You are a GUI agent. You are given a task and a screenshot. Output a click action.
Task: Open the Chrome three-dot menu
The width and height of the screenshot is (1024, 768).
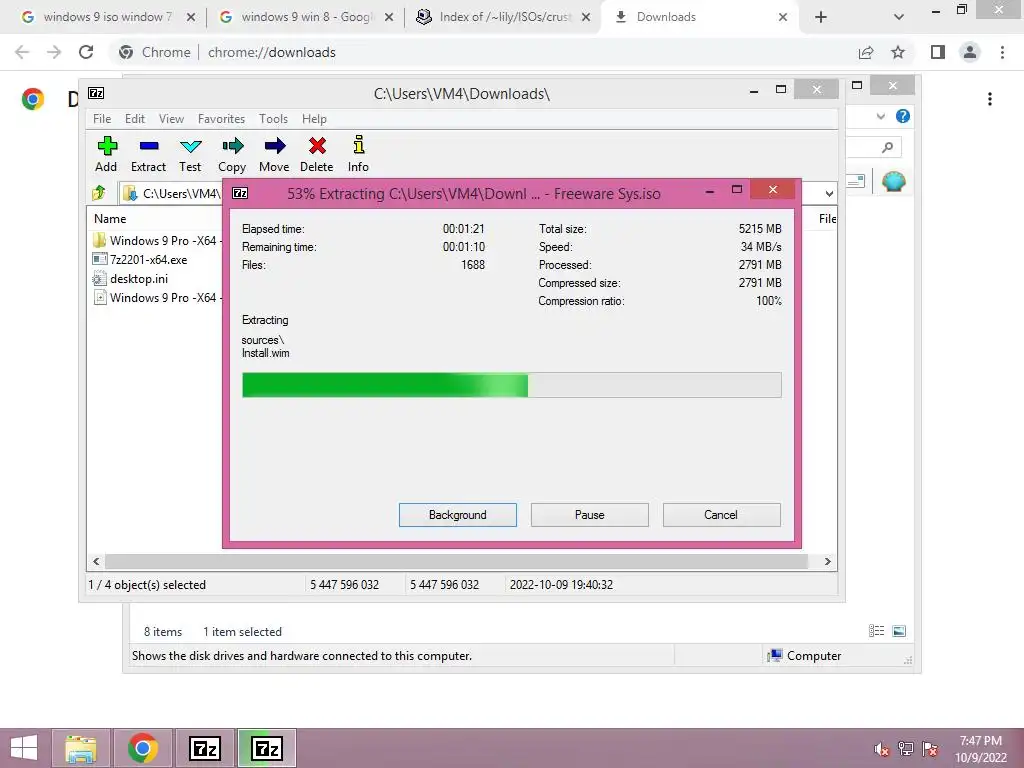point(1002,52)
